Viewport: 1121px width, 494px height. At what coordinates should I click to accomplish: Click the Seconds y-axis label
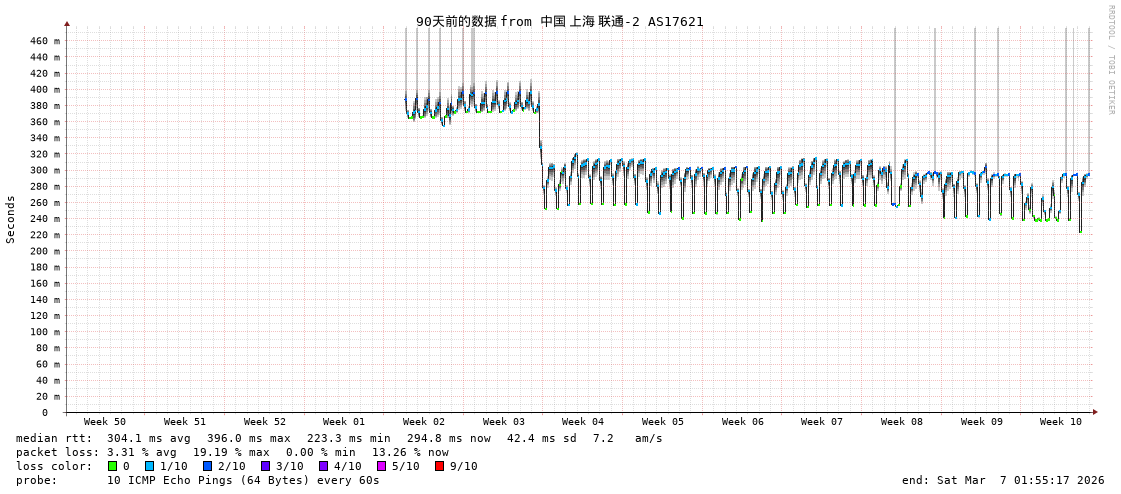11,219
